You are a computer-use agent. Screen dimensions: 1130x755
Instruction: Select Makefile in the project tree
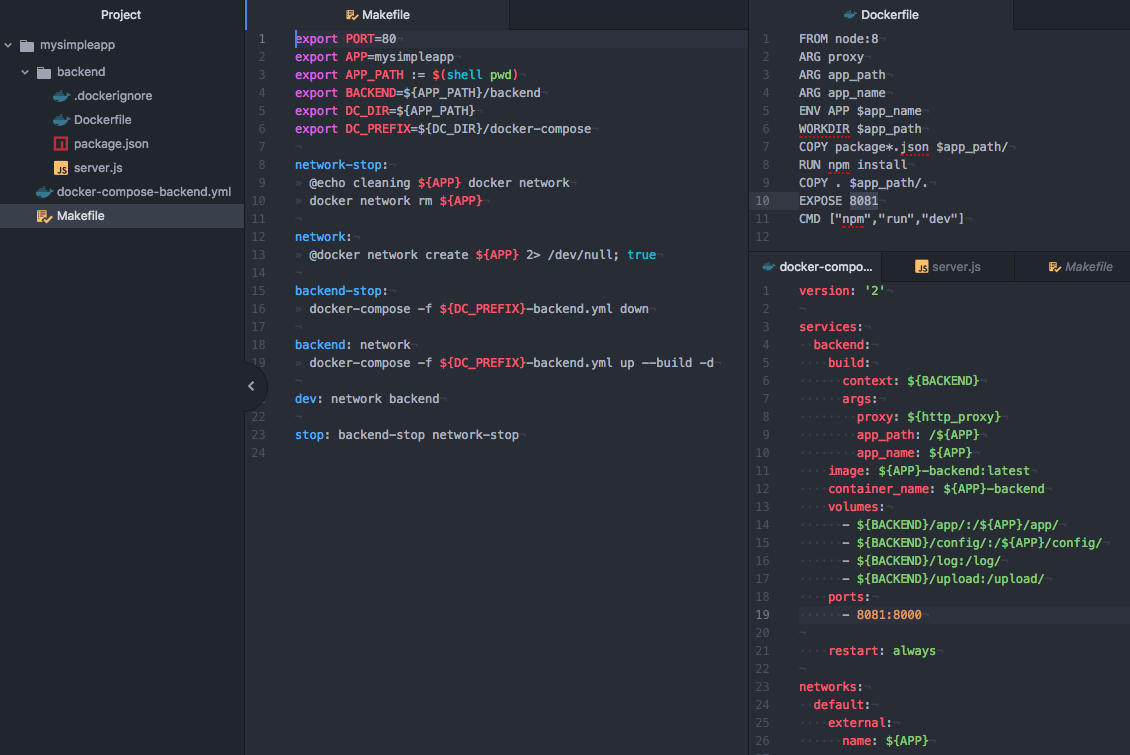coord(122,216)
